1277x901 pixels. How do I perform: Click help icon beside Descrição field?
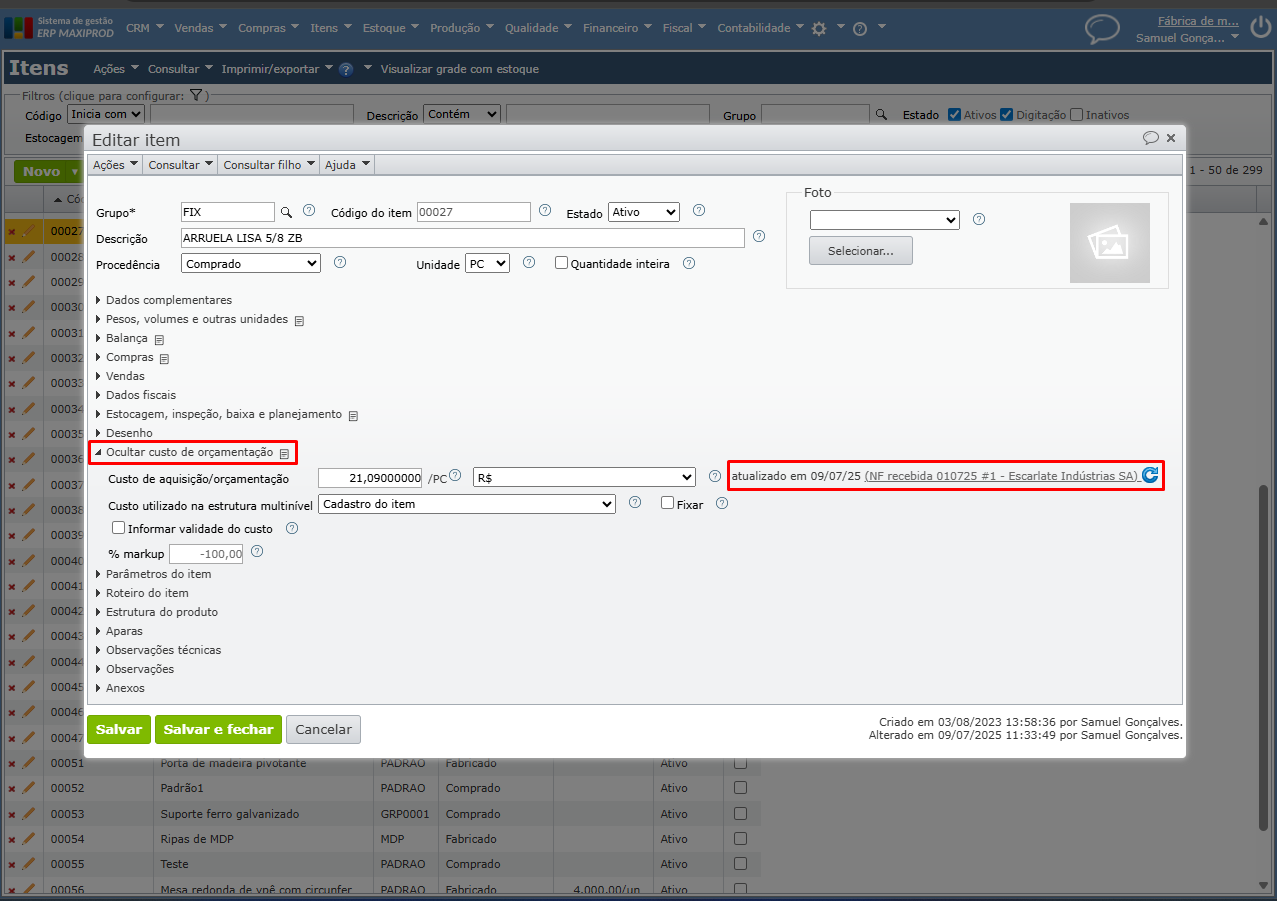tap(759, 237)
